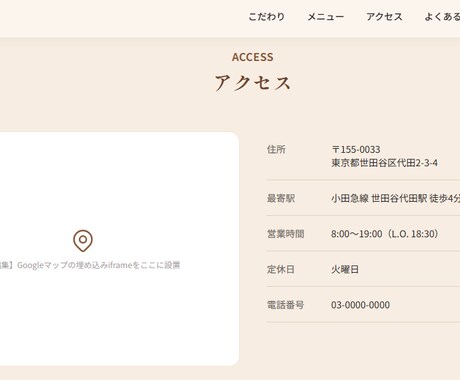Click the 火曜日 closed-day value
Viewport: 460px width, 380px height.
click(345, 269)
